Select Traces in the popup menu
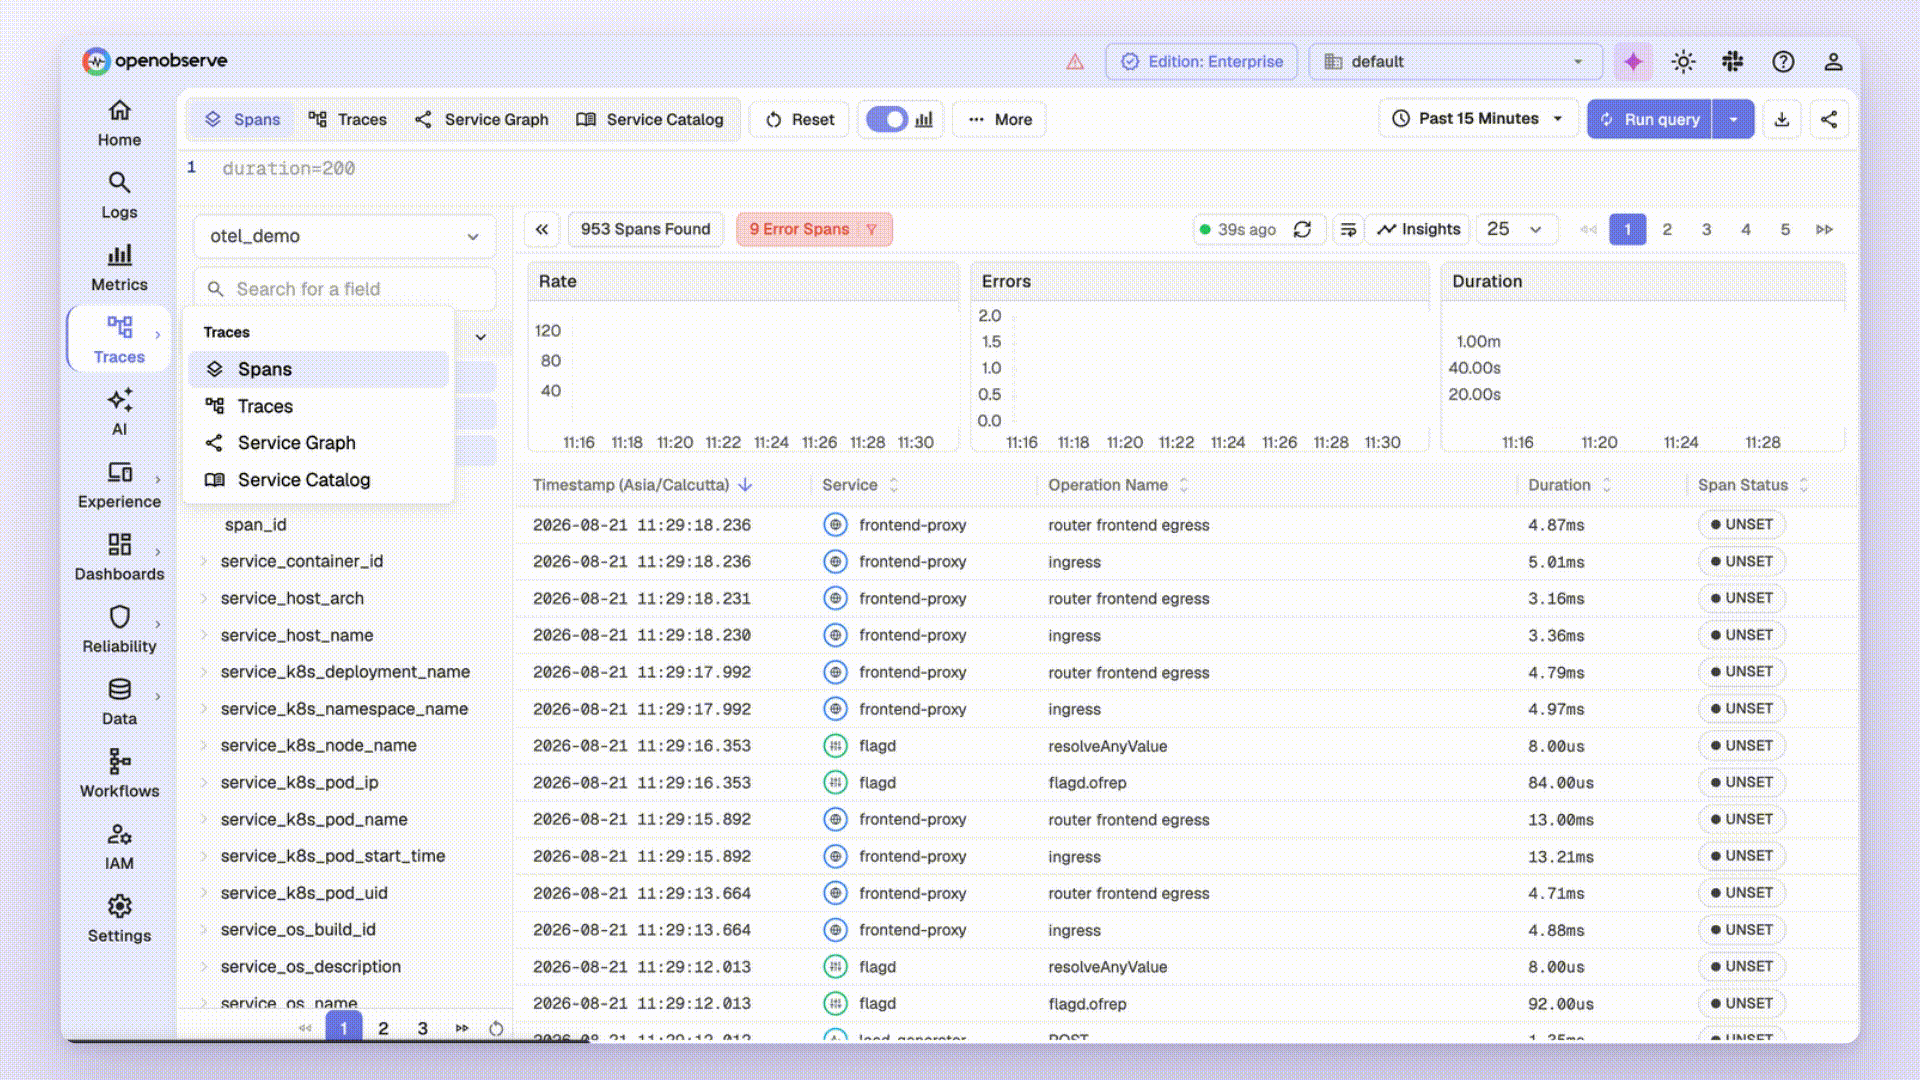 click(318, 406)
